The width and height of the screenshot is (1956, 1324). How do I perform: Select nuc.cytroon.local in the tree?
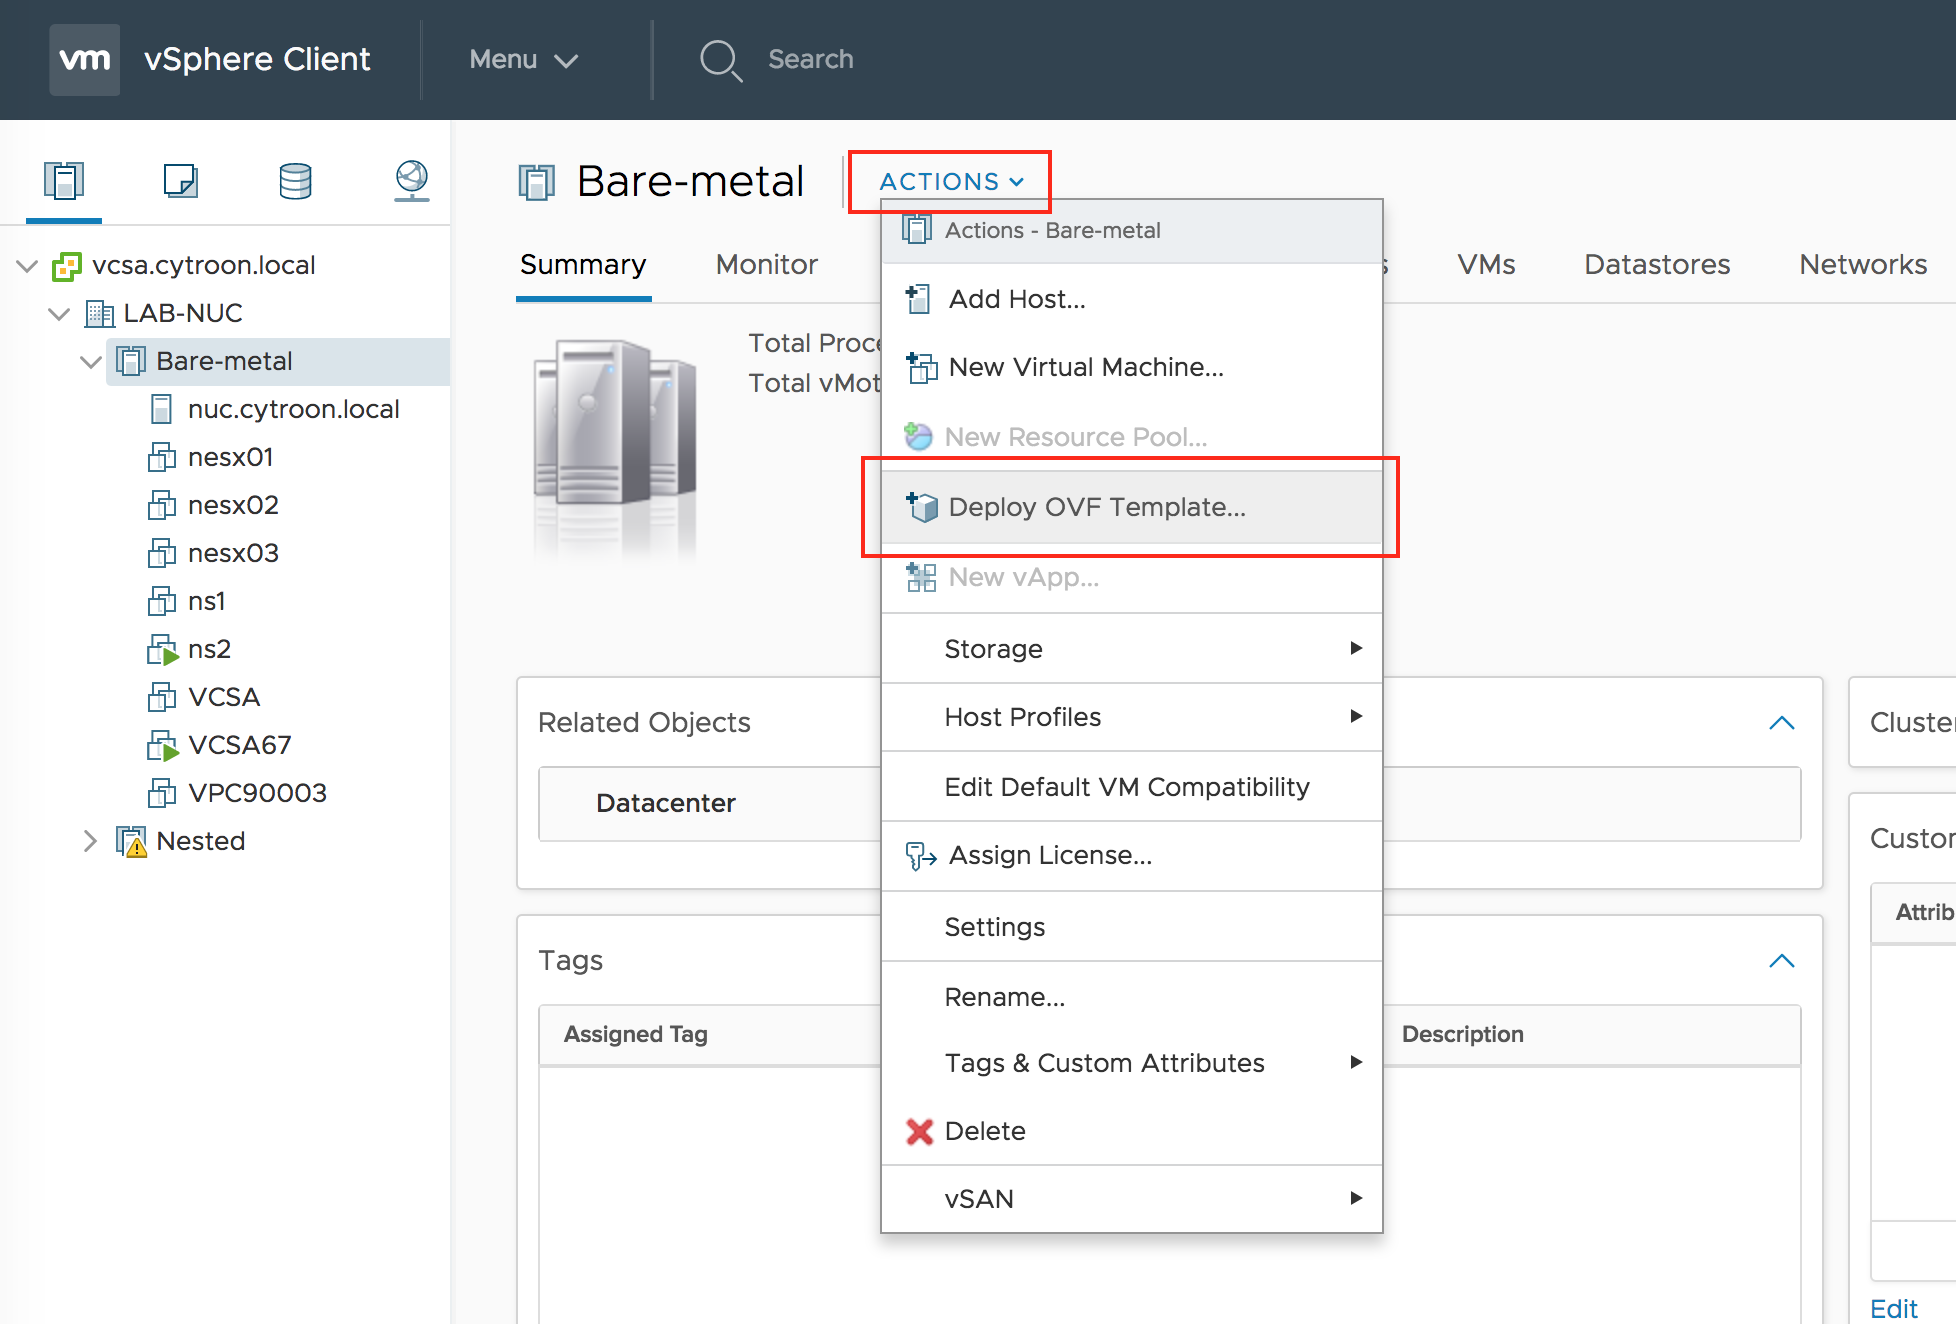click(293, 409)
